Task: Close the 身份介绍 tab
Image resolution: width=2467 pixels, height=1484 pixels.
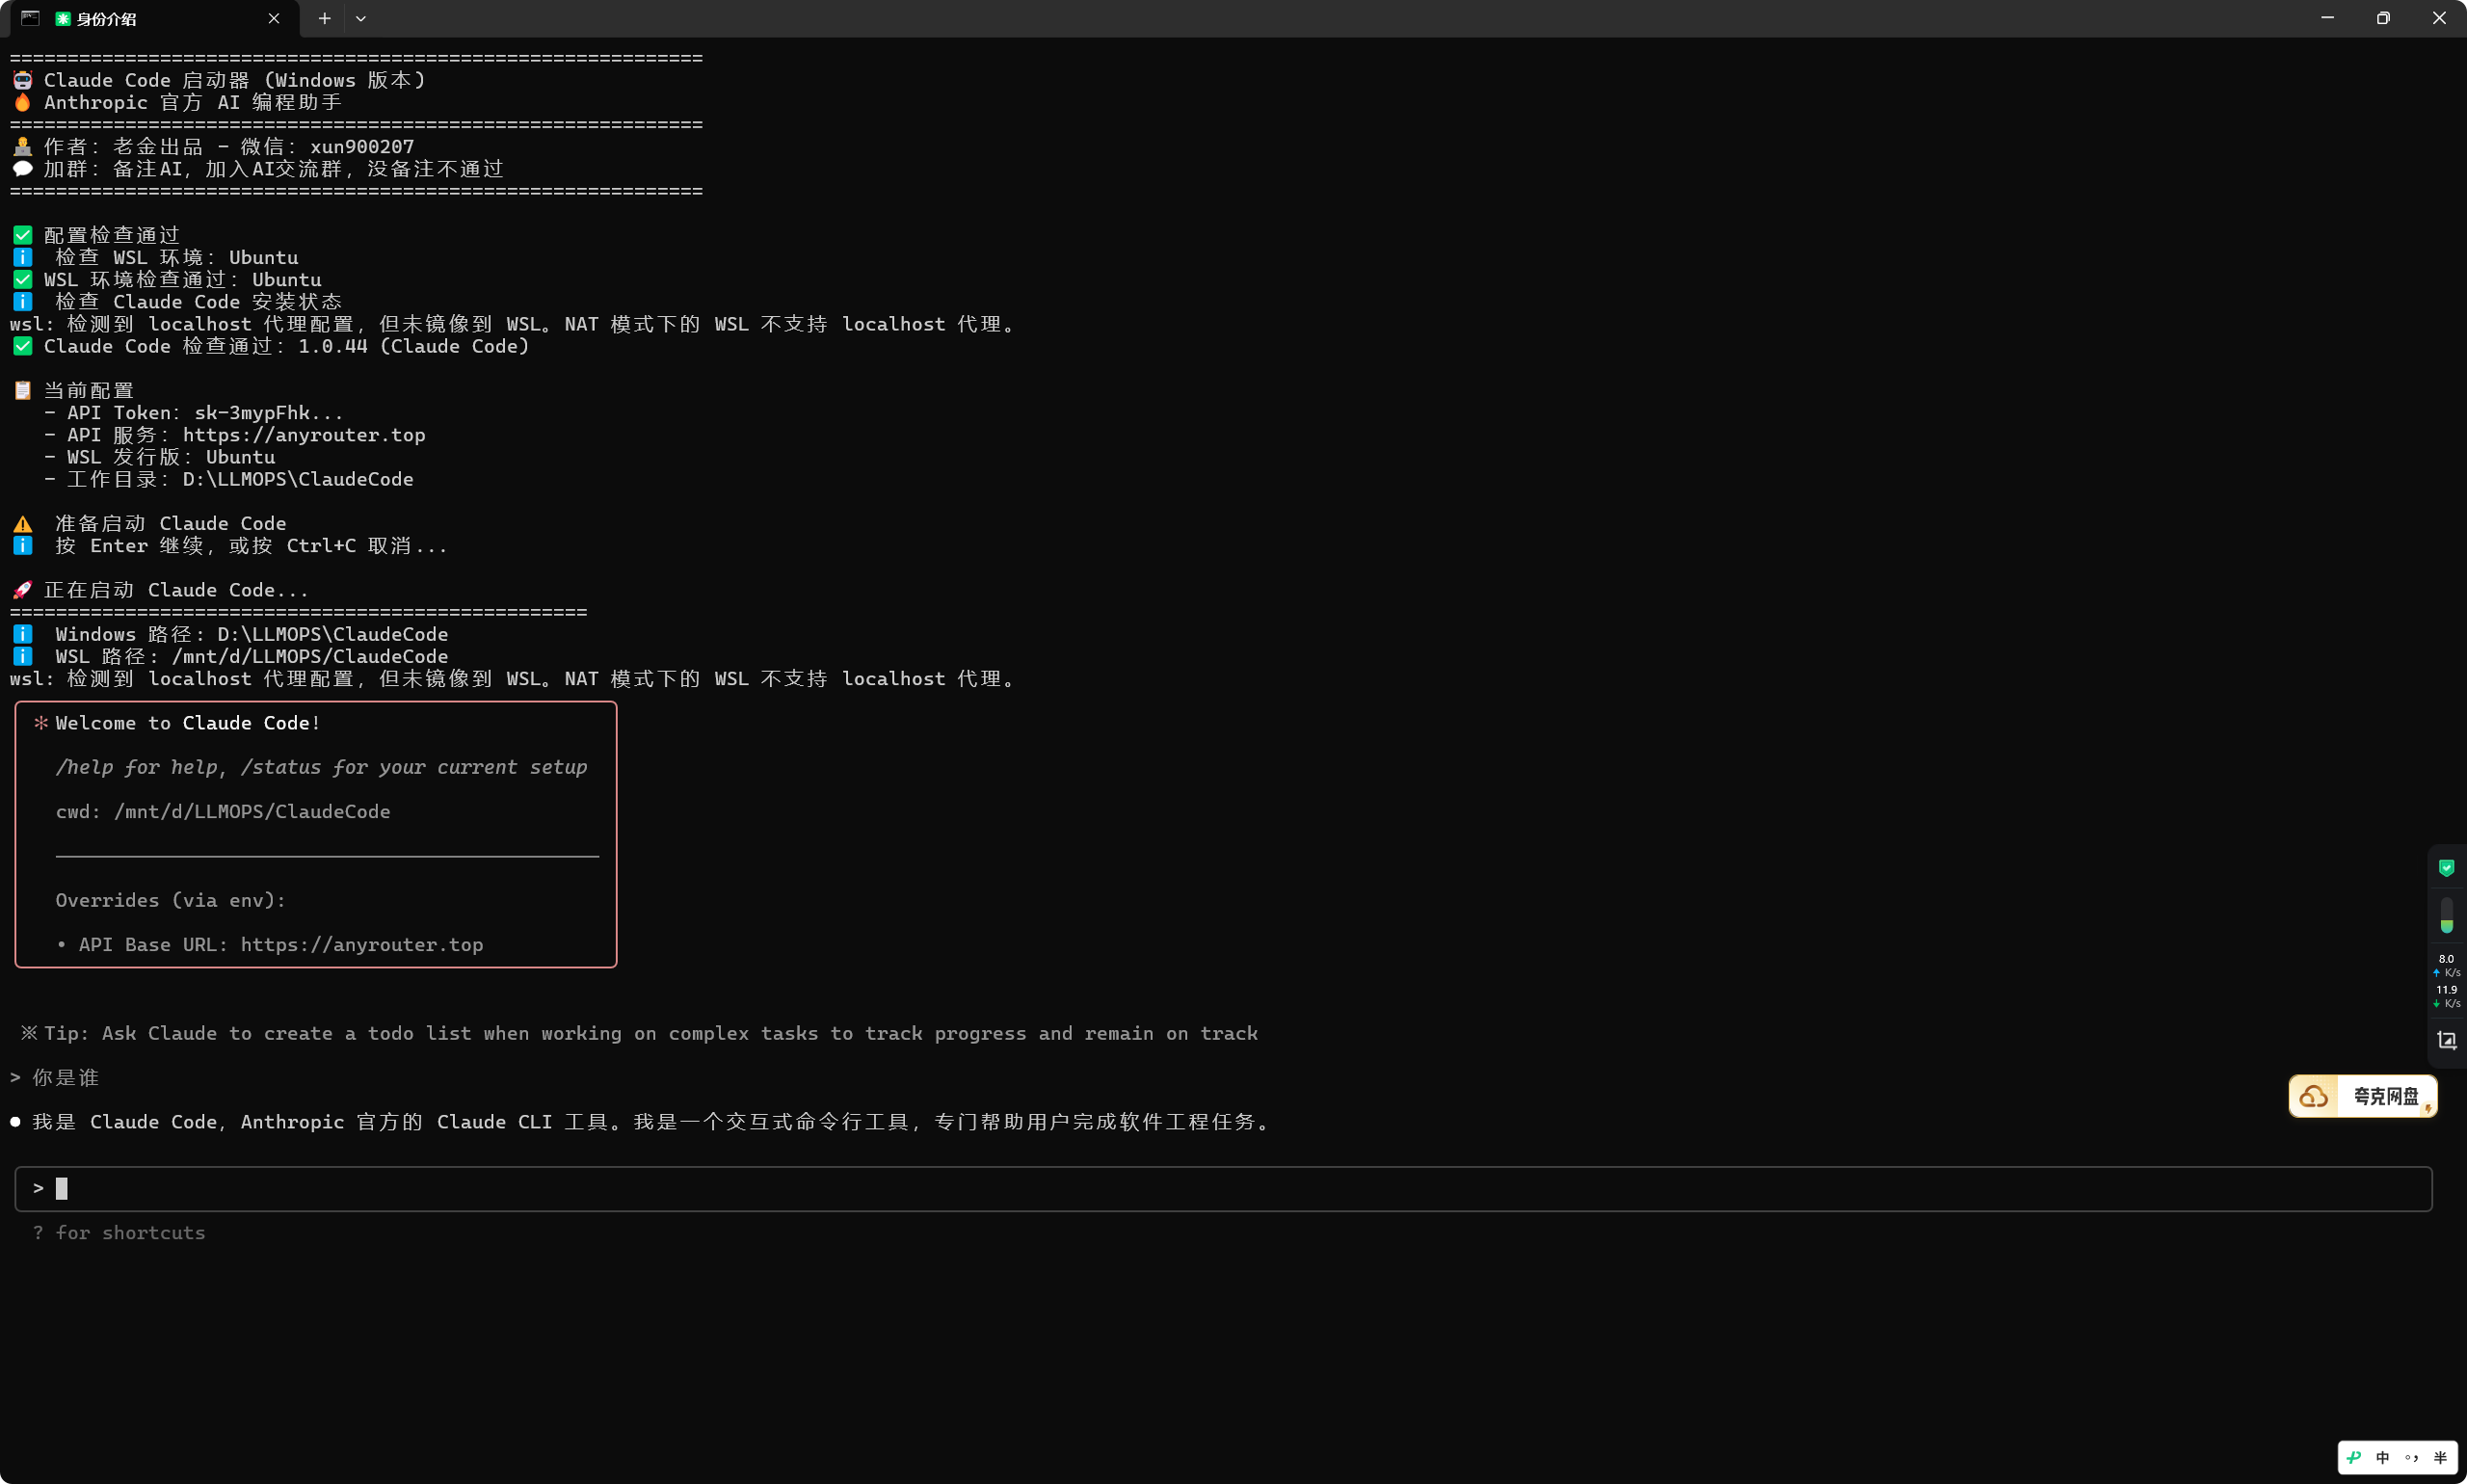Action: click(x=274, y=18)
